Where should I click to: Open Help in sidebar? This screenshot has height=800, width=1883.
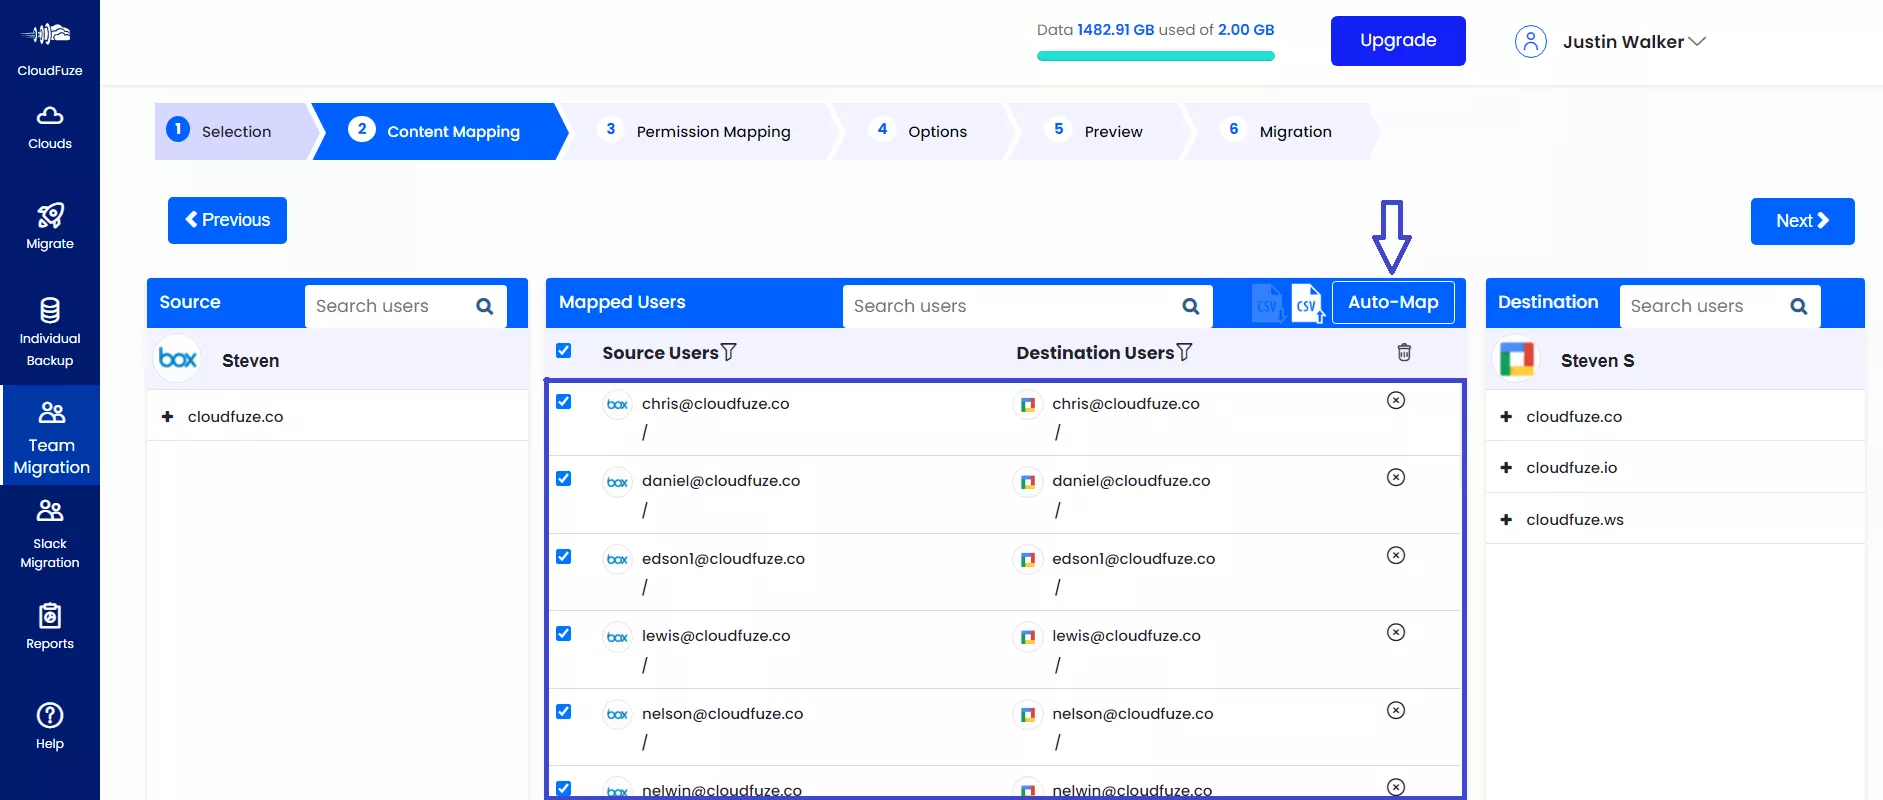[50, 726]
